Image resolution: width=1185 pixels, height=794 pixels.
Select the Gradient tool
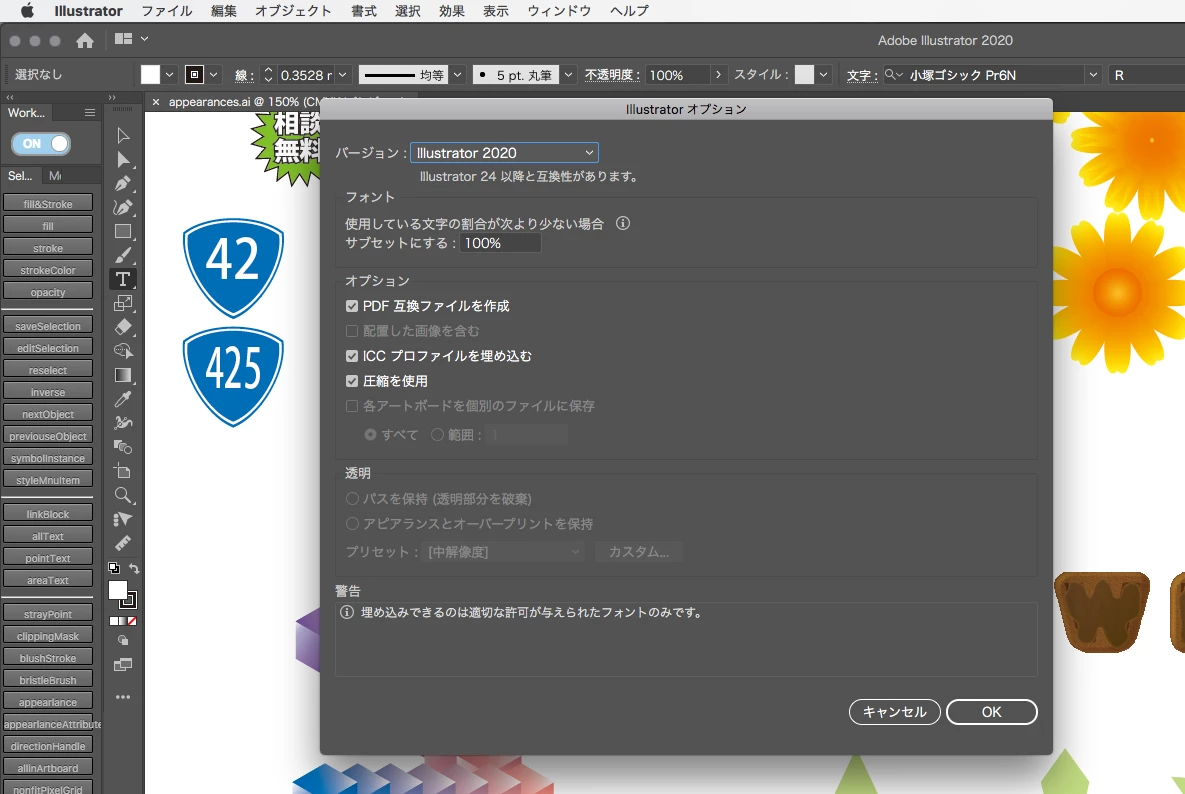click(x=123, y=375)
